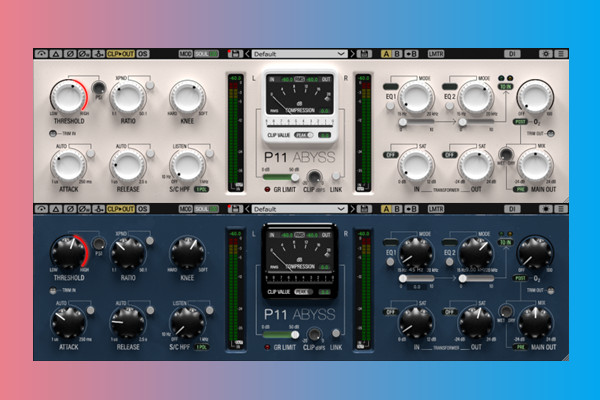Screen dimensions: 600x400
Task: Select the B state in the light plugin
Action: click(x=397, y=54)
